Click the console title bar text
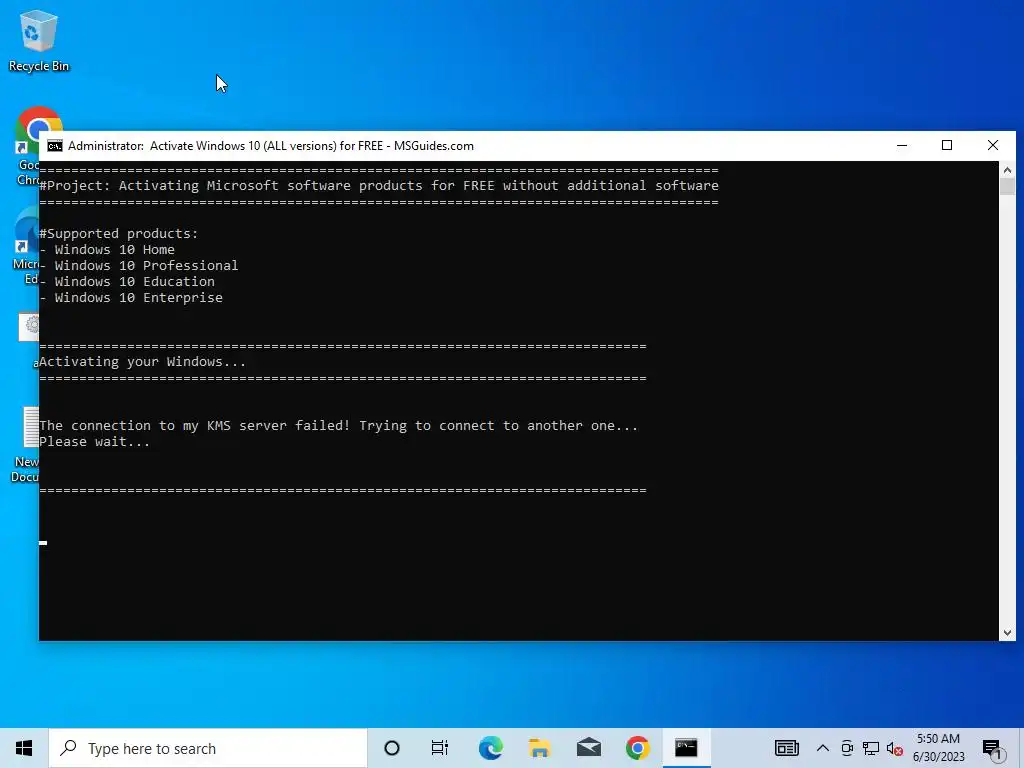The height and width of the screenshot is (768, 1024). [271, 146]
